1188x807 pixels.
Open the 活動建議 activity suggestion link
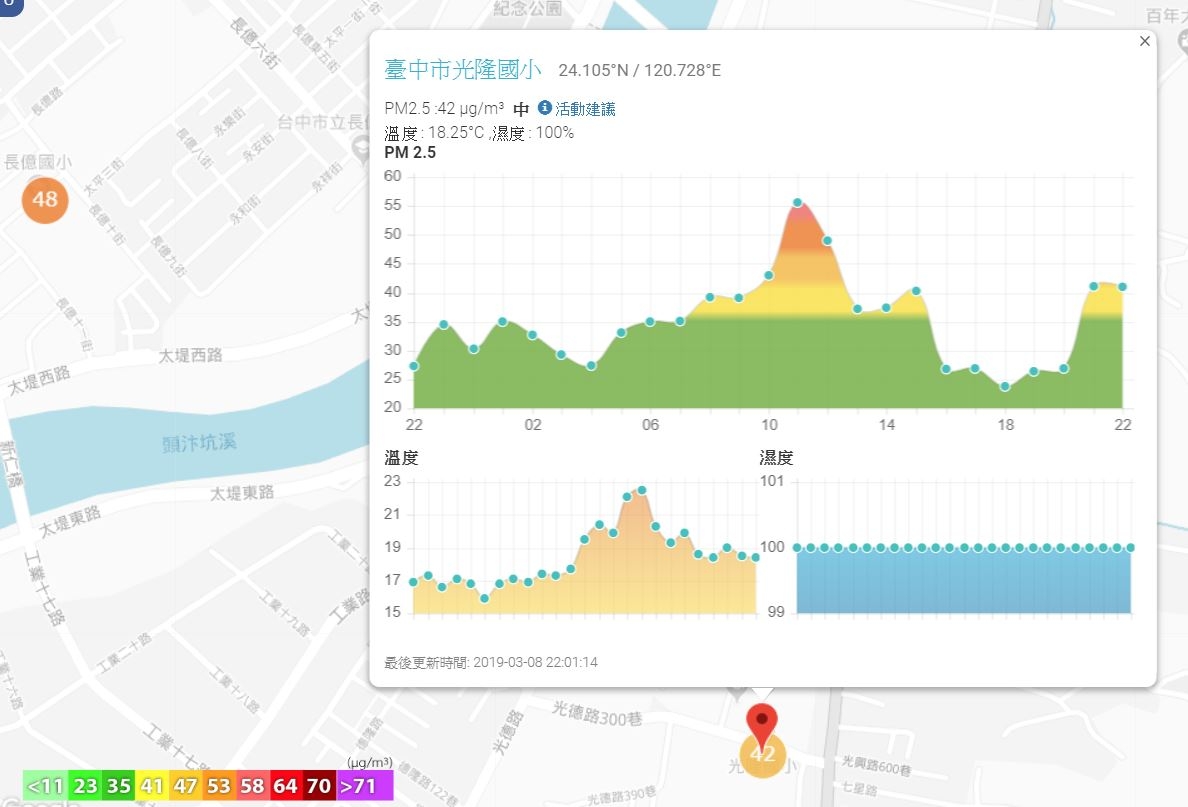coord(585,109)
